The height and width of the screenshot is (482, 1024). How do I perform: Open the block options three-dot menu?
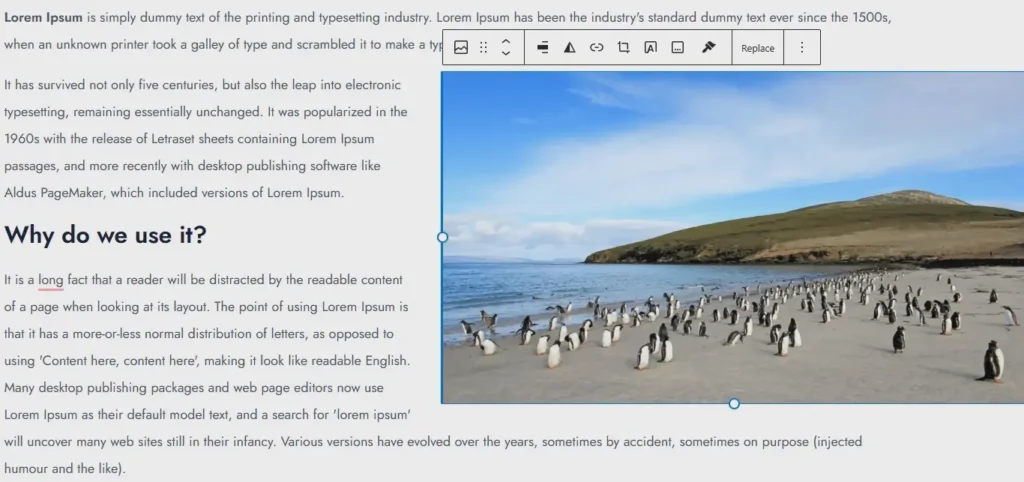pos(801,48)
